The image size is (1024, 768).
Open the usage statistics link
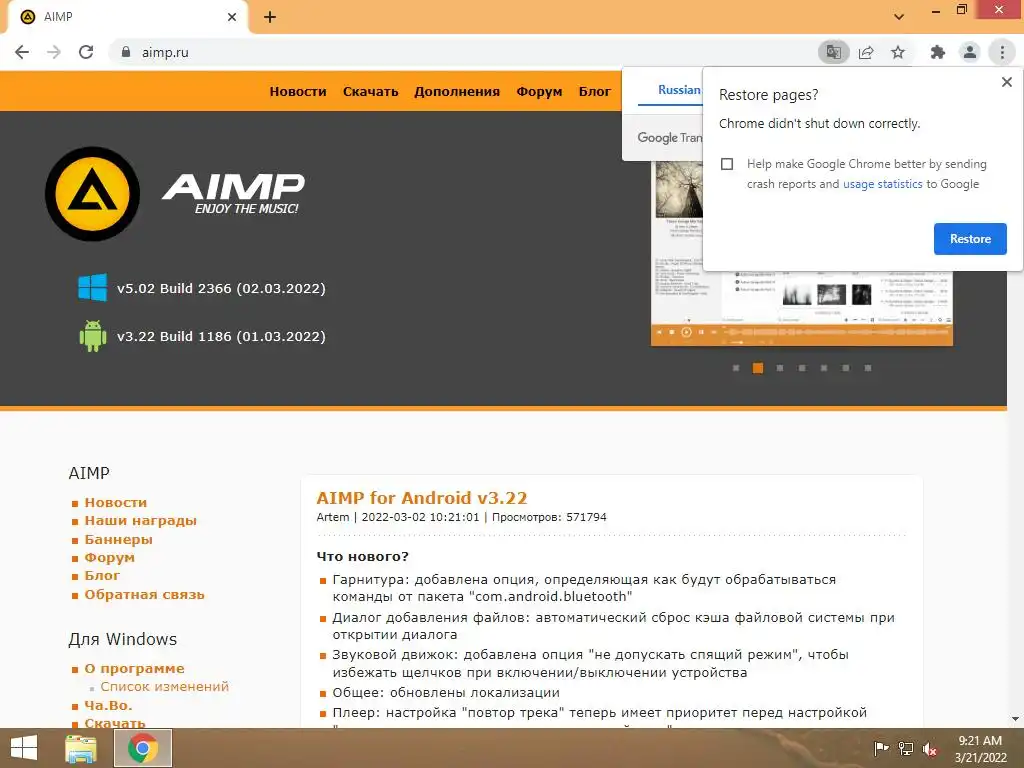pos(882,184)
